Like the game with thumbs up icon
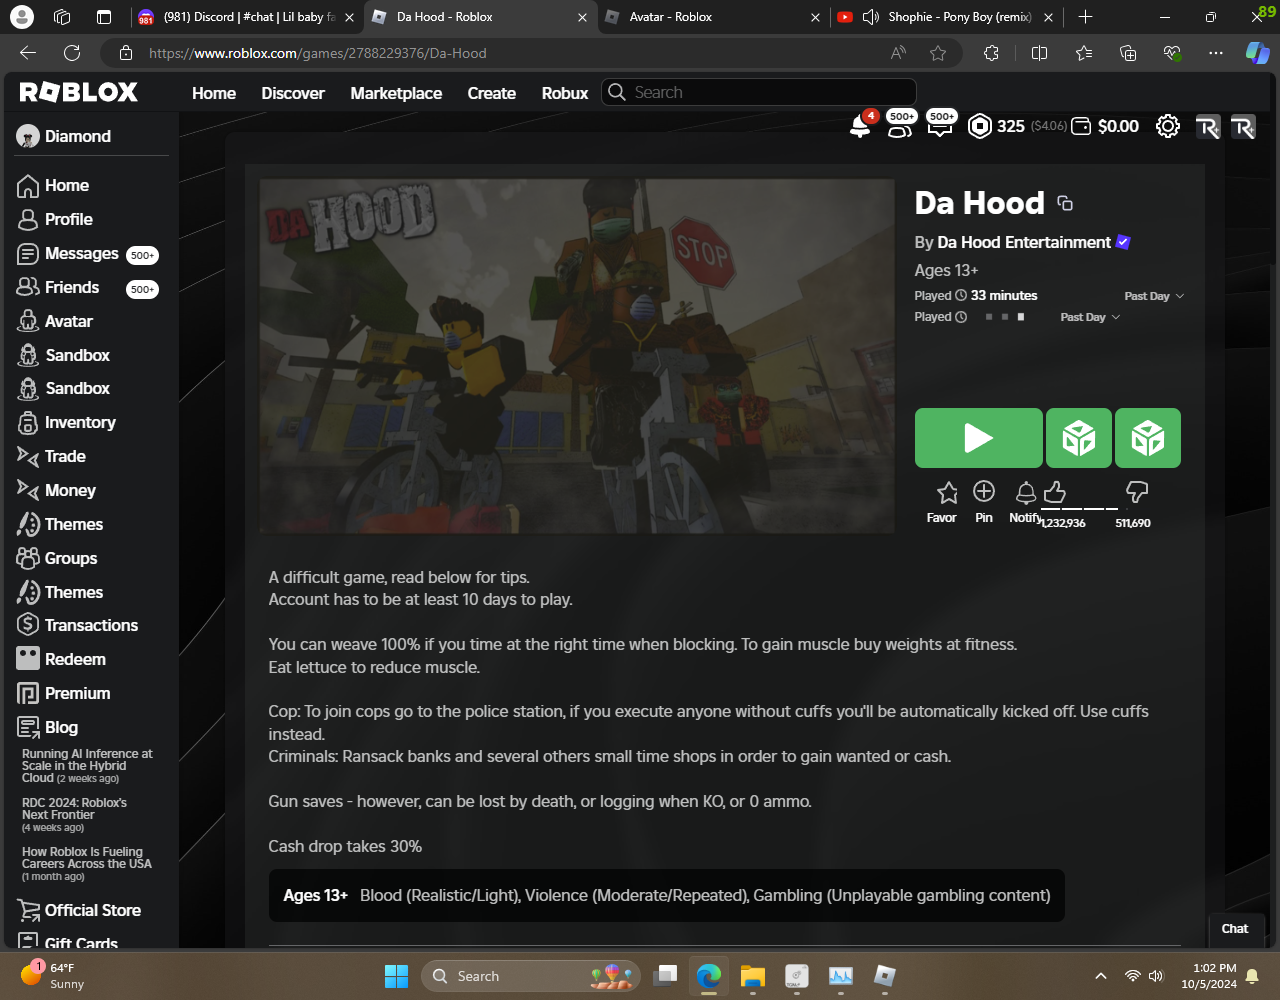The height and width of the screenshot is (1000, 1280). pyautogui.click(x=1055, y=492)
